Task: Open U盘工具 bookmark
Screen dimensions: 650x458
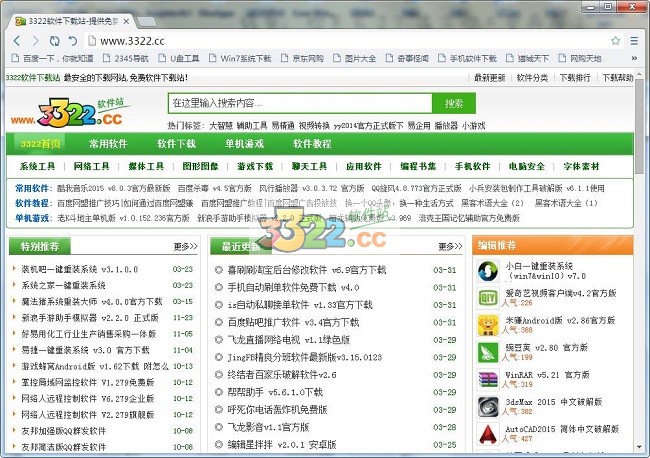Action: point(179,58)
